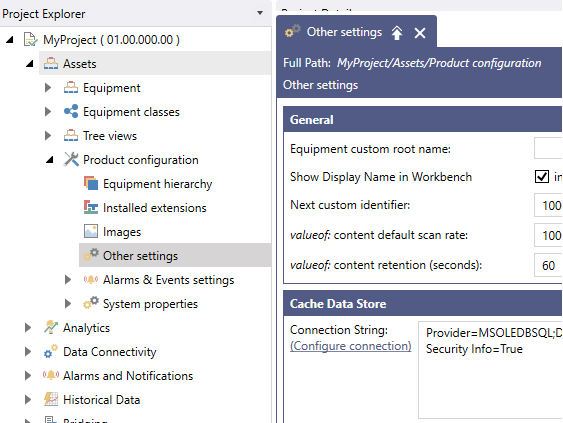Screen dimensions: 563x423
Task: Click the Equipment custom root name field
Action: [x=548, y=148]
